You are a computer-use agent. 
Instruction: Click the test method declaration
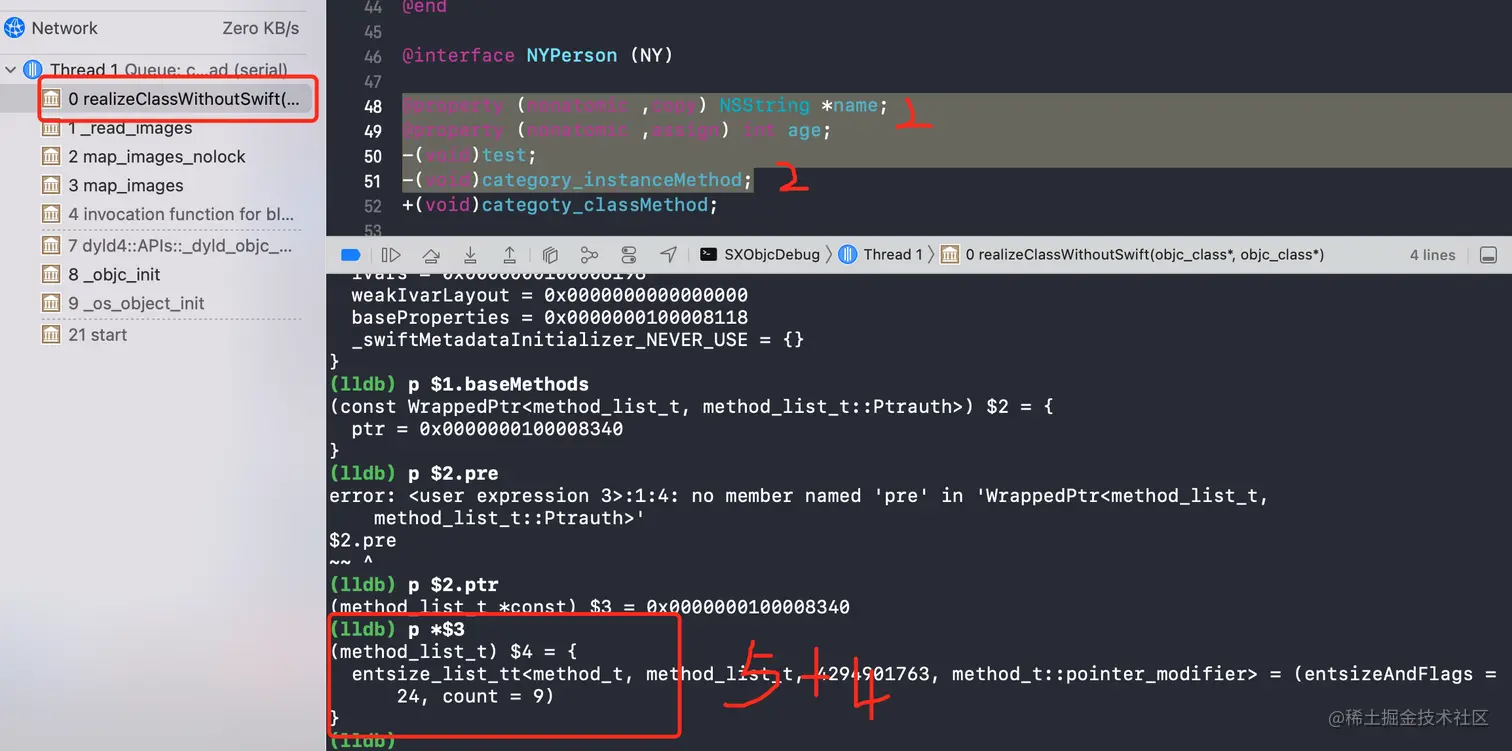[x=469, y=156]
